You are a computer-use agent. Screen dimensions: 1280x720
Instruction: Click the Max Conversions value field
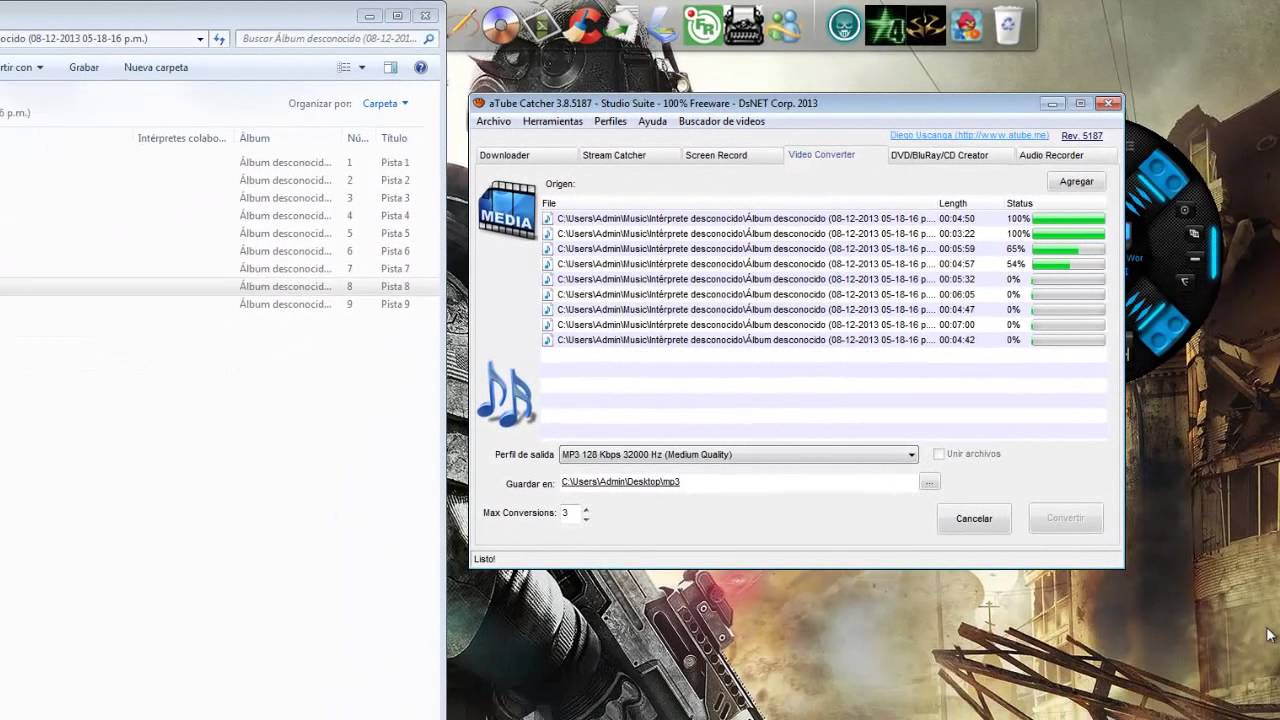569,513
